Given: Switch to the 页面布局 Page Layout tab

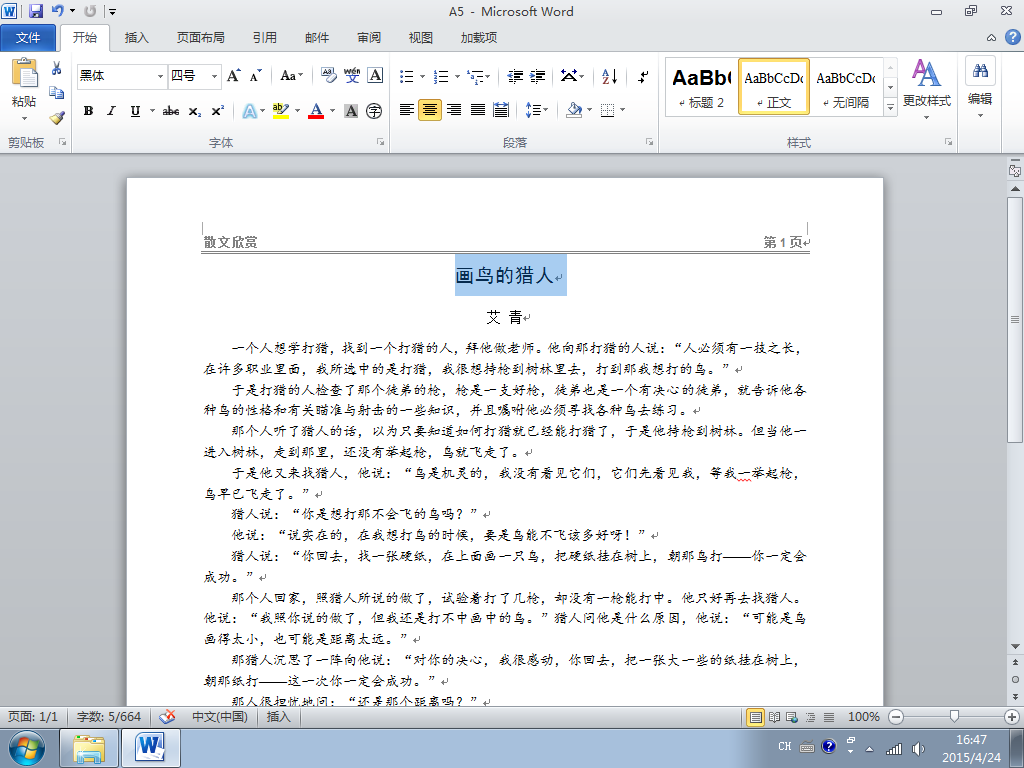Looking at the screenshot, I should (200, 38).
